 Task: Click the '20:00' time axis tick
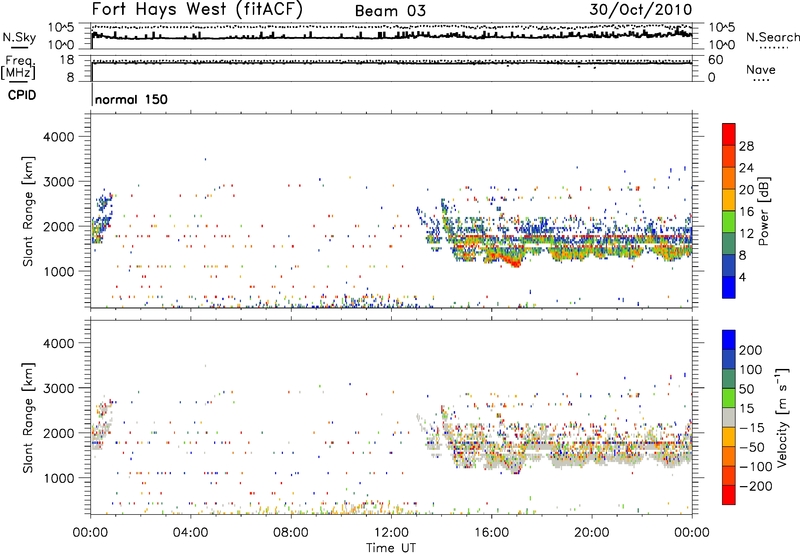pos(591,533)
